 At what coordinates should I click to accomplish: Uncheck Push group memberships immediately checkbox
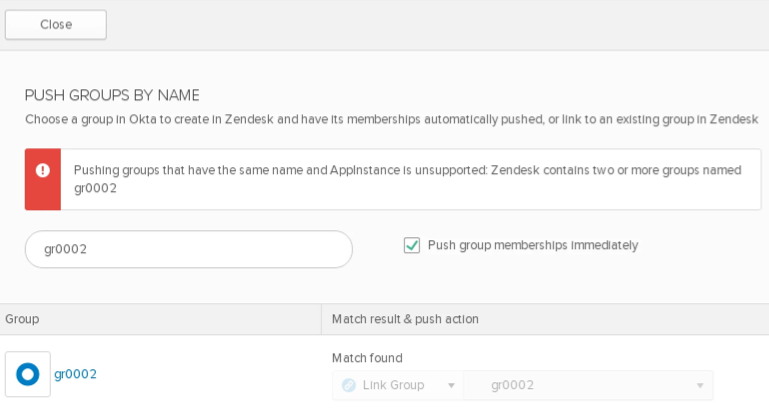tap(412, 245)
